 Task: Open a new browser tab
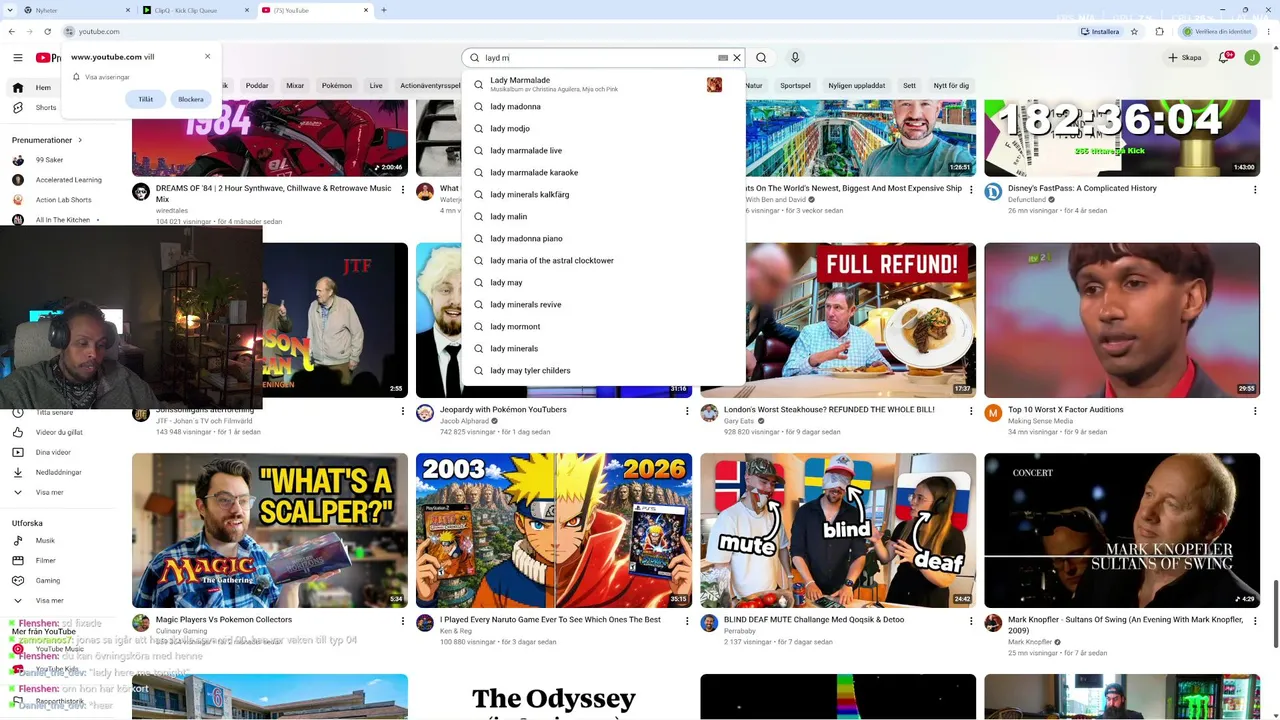(x=384, y=10)
